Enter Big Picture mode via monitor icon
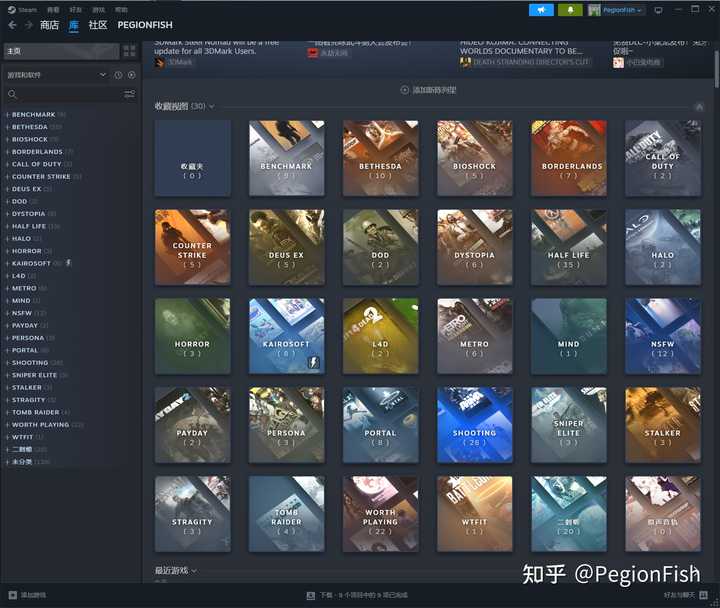The image size is (720, 608). tap(658, 10)
